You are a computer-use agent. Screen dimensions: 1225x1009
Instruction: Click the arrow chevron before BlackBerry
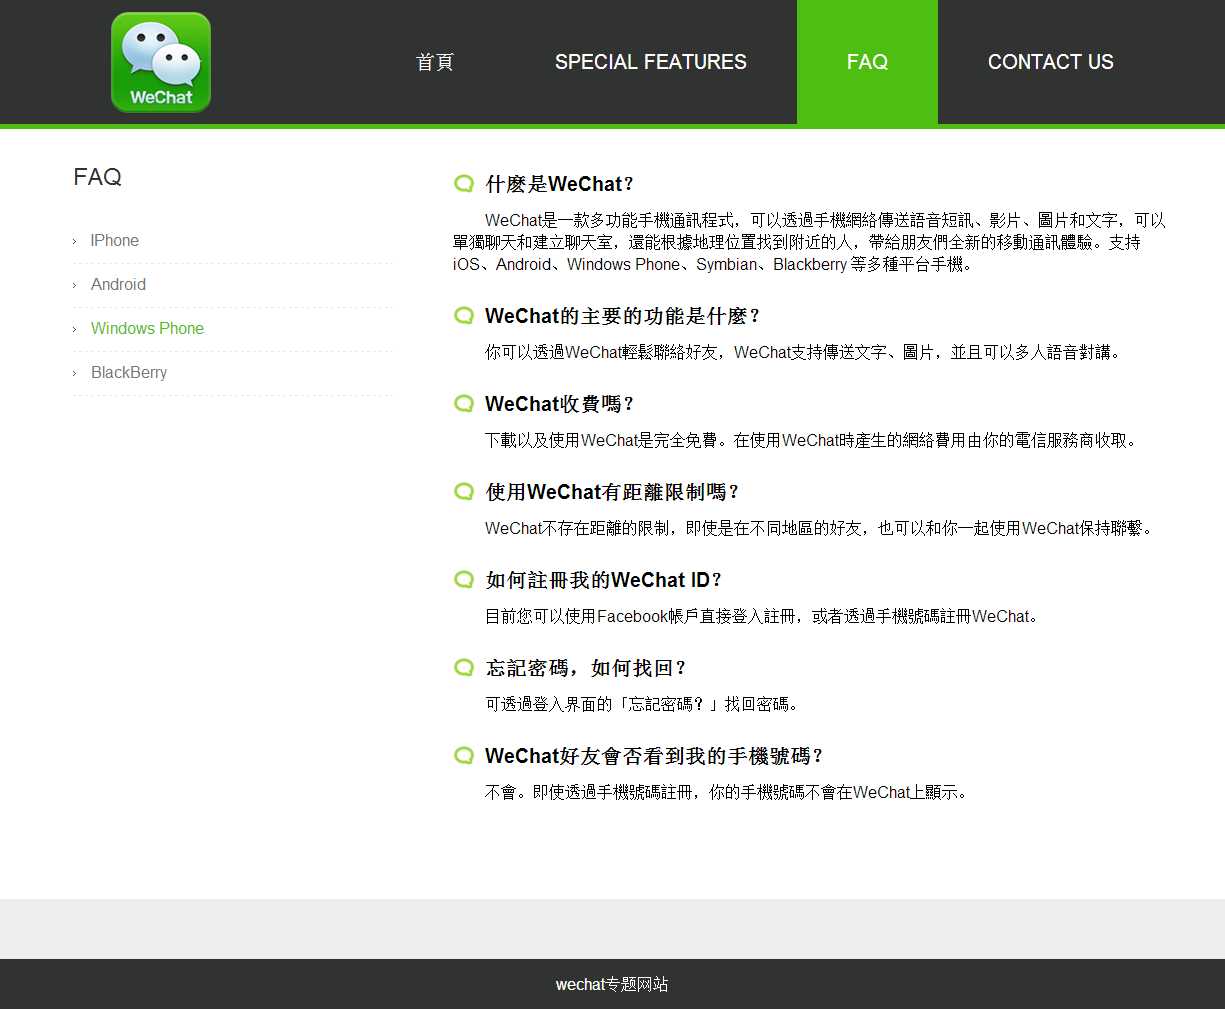[x=75, y=374]
